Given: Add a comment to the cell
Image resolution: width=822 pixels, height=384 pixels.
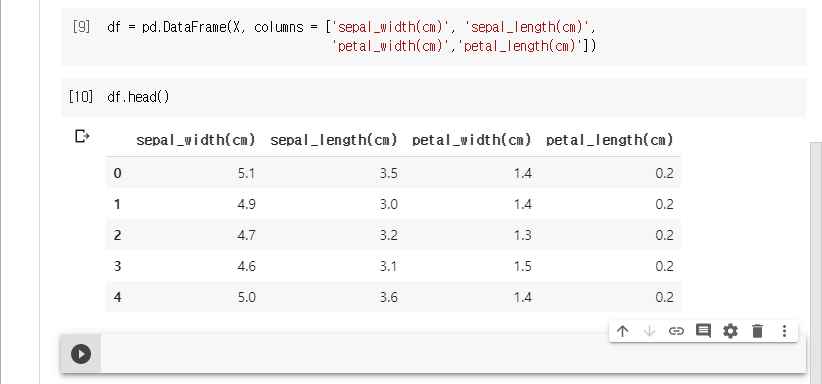Looking at the screenshot, I should coord(703,331).
